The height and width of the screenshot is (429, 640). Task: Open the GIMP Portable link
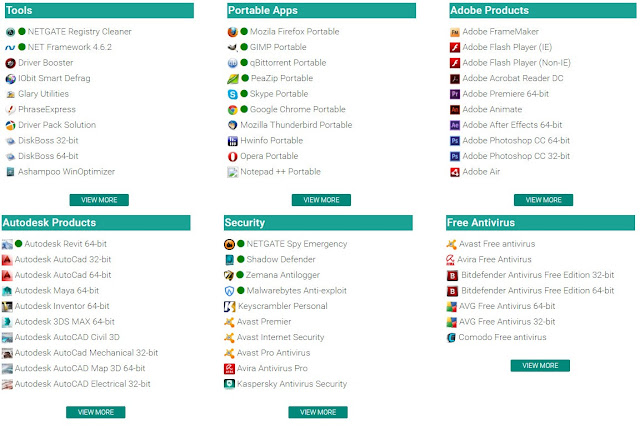(278, 47)
